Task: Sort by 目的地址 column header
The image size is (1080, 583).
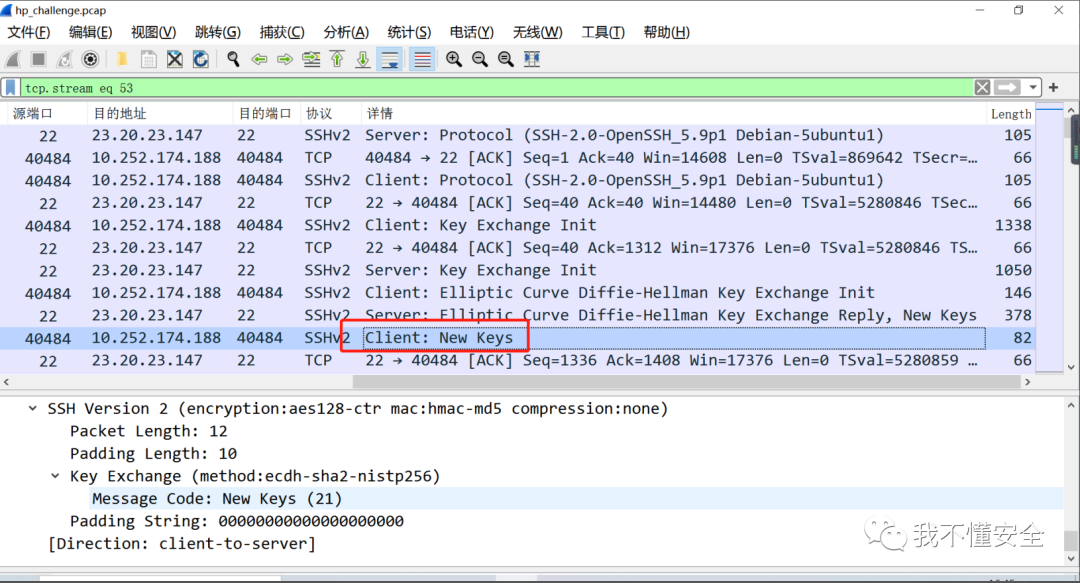Action: 120,114
